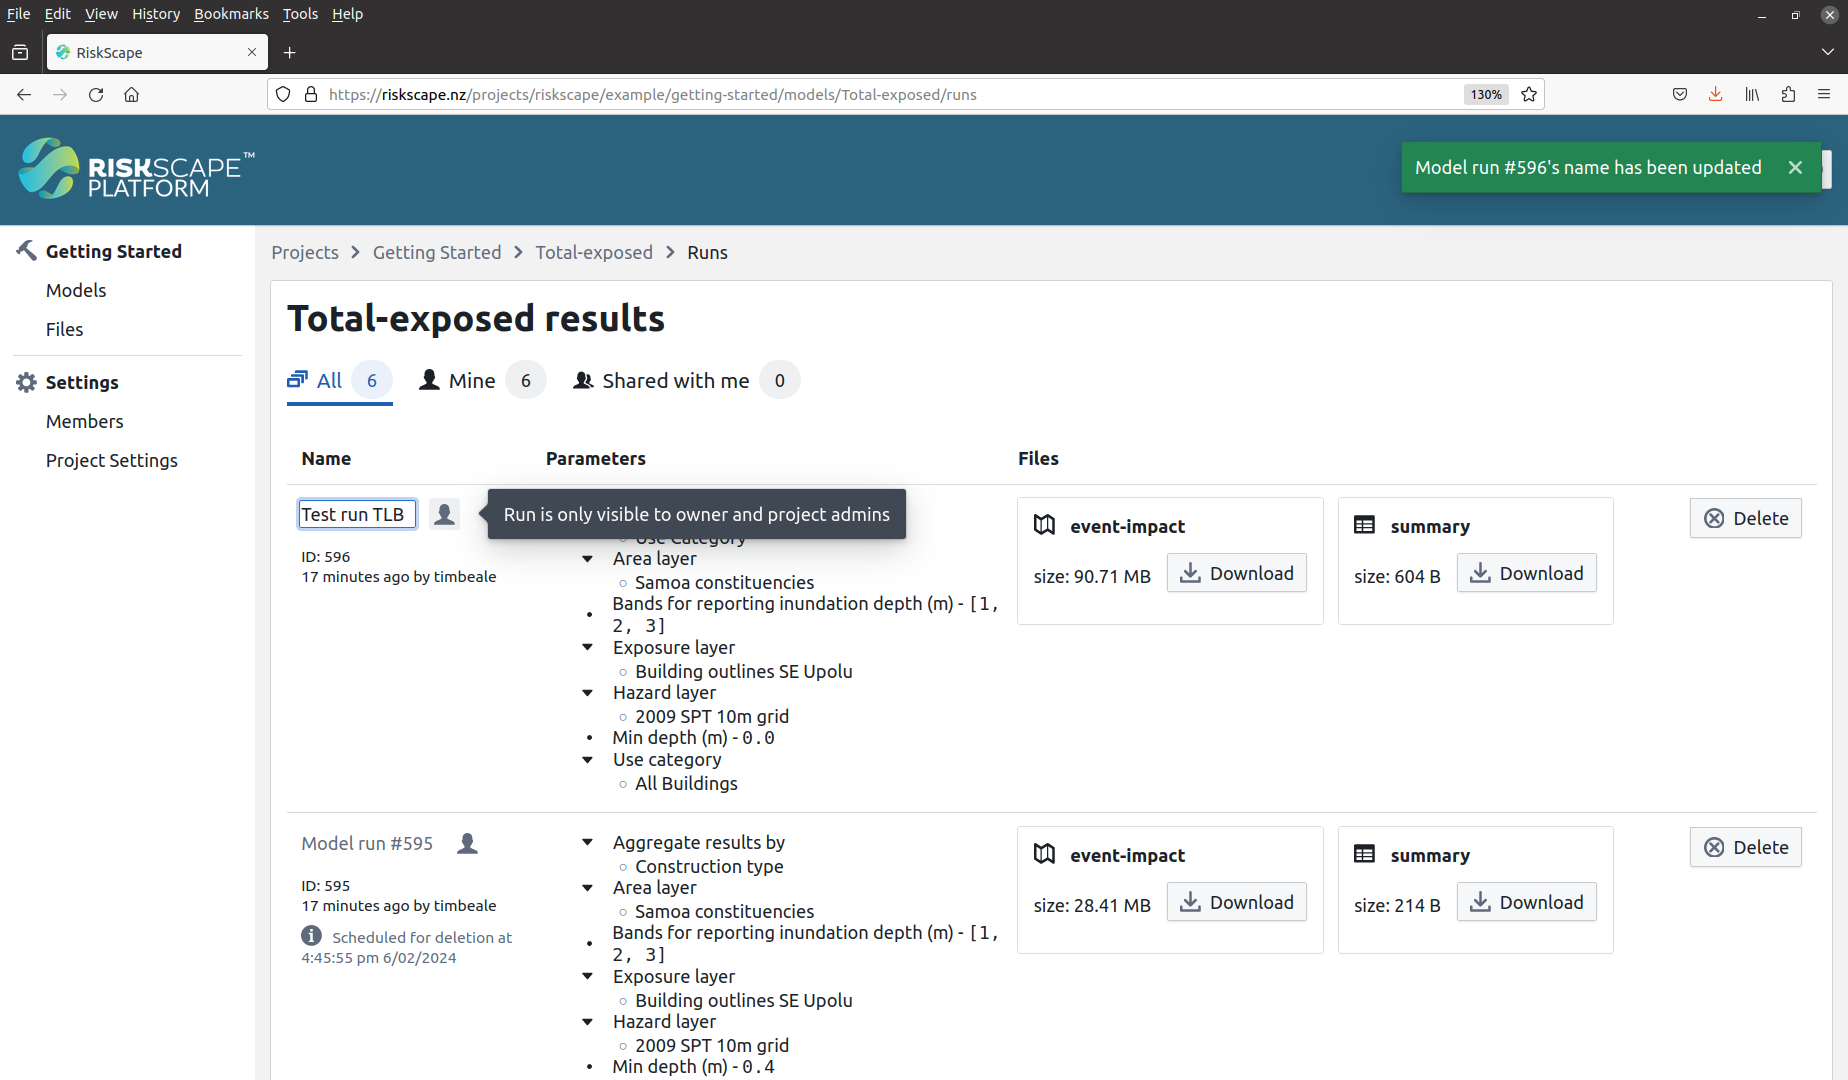Open the Bookmarks menu
Viewport: 1848px width, 1080px height.
pos(231,14)
